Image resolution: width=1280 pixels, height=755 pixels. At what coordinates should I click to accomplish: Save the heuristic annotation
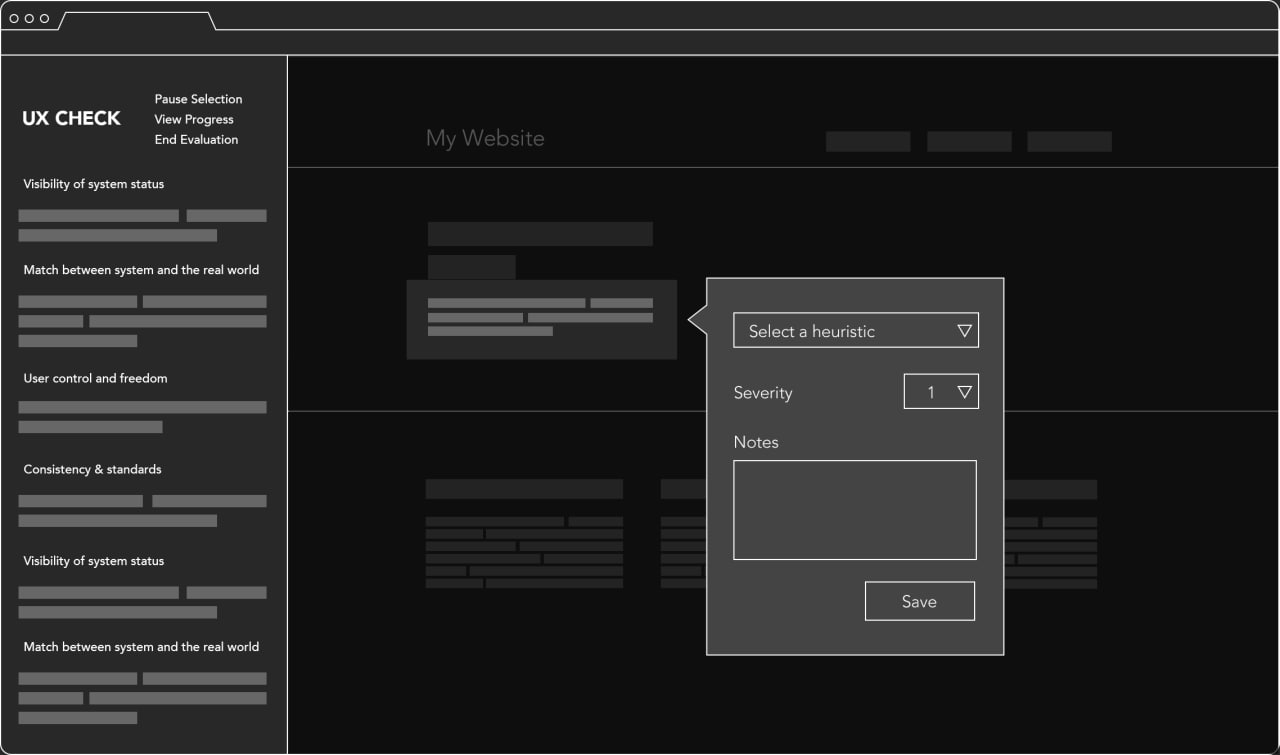(919, 601)
